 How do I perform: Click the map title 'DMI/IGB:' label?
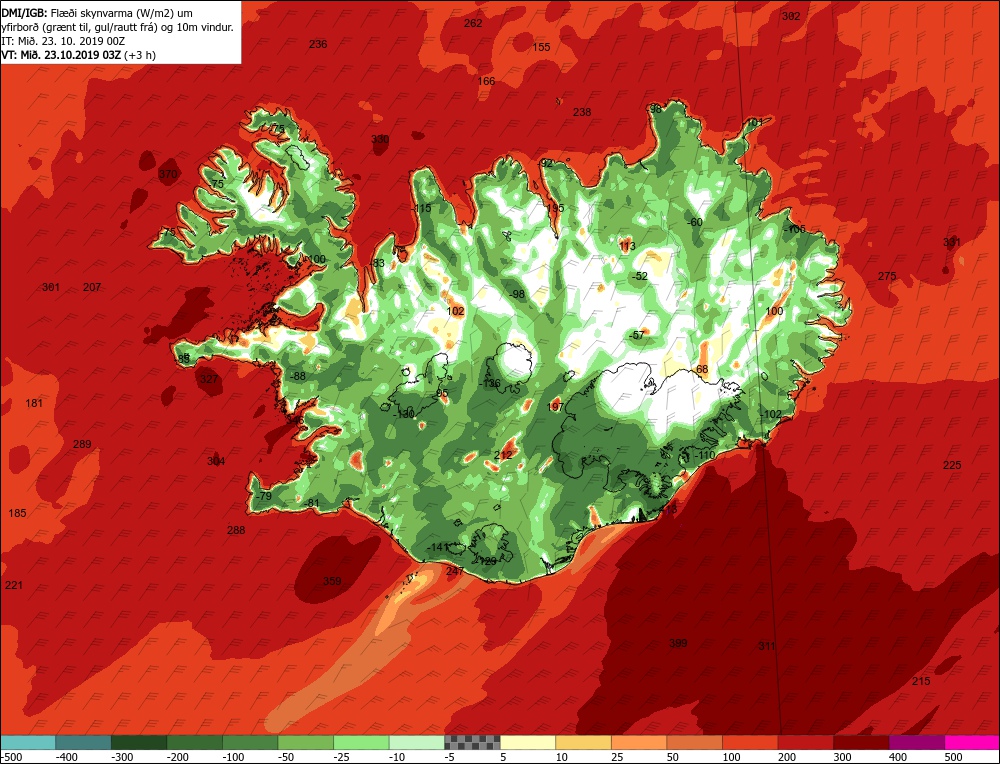[25, 11]
